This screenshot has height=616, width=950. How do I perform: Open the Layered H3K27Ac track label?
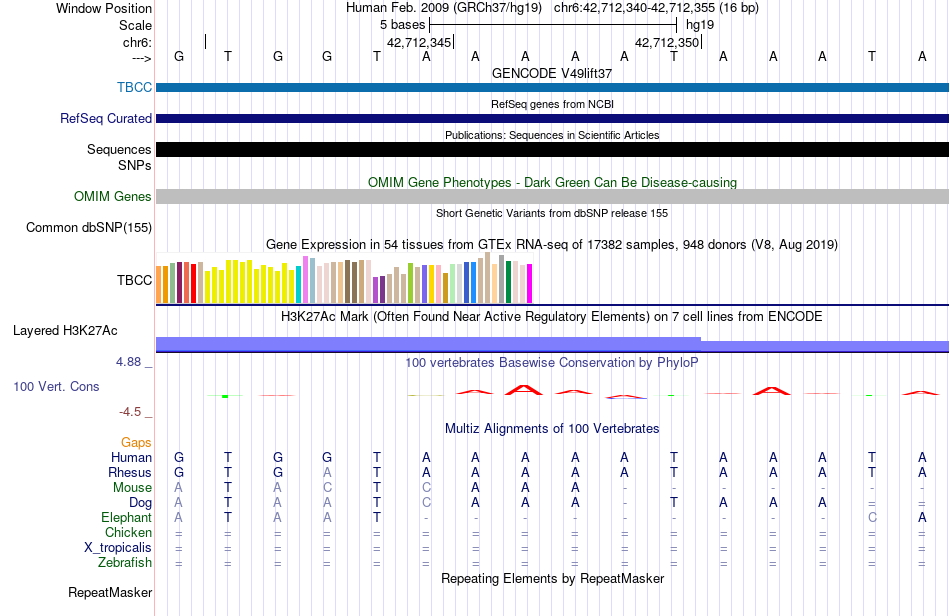[x=65, y=330]
